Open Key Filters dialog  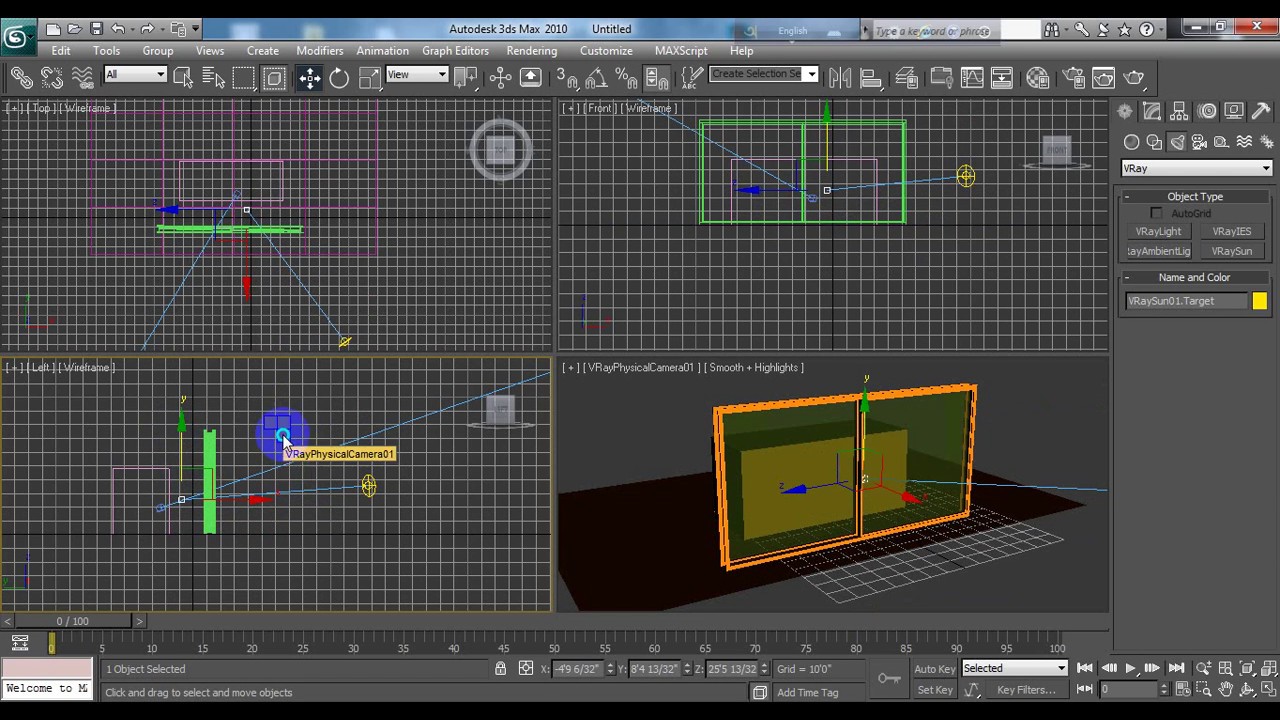[x=1025, y=690]
